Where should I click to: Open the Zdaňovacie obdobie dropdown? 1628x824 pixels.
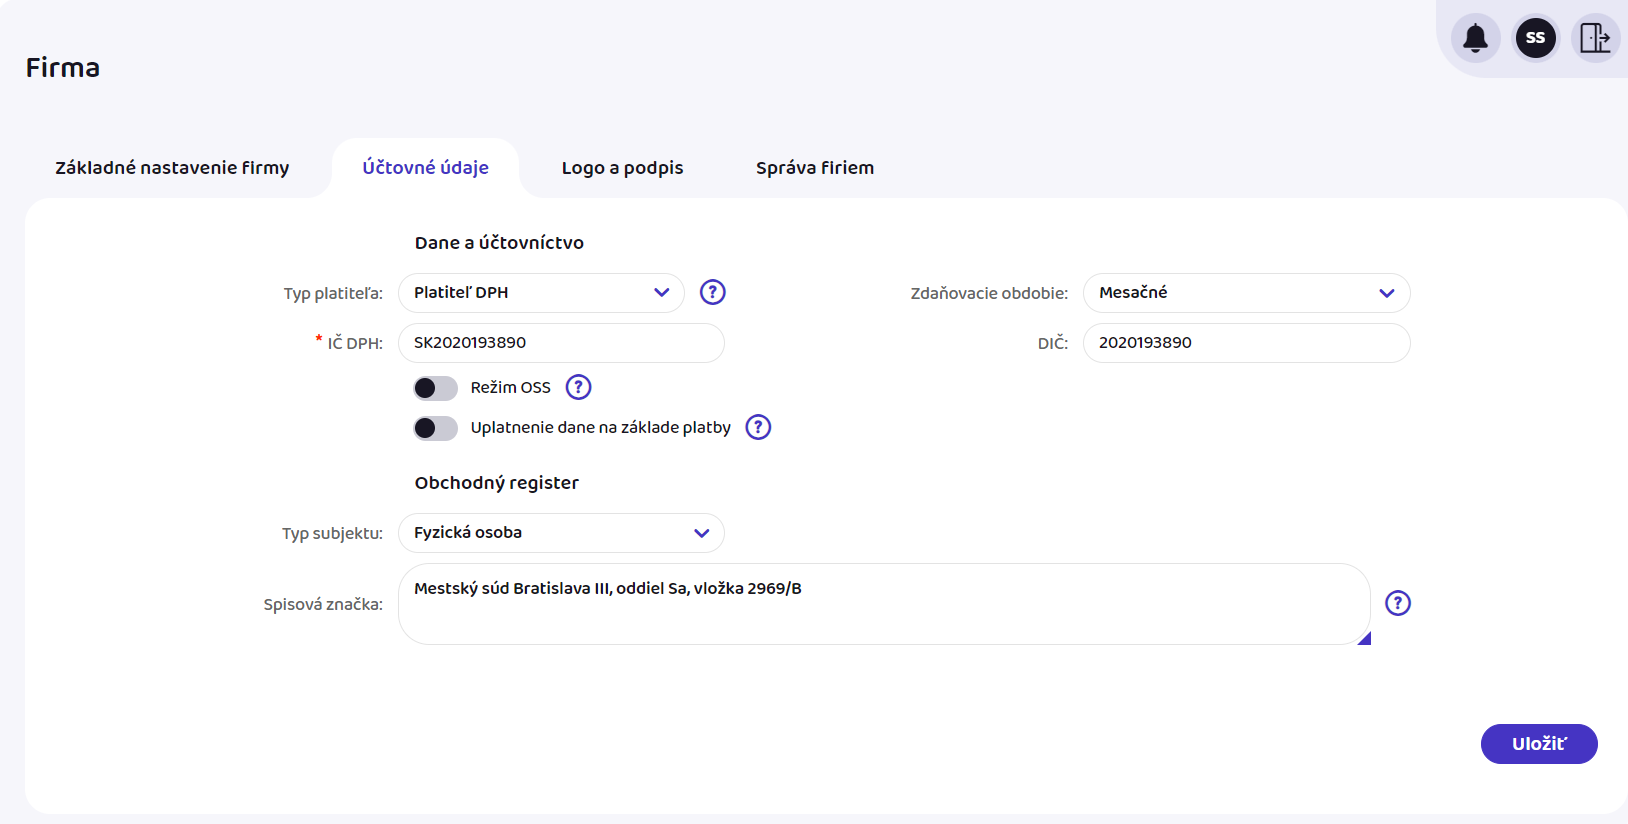(1246, 293)
